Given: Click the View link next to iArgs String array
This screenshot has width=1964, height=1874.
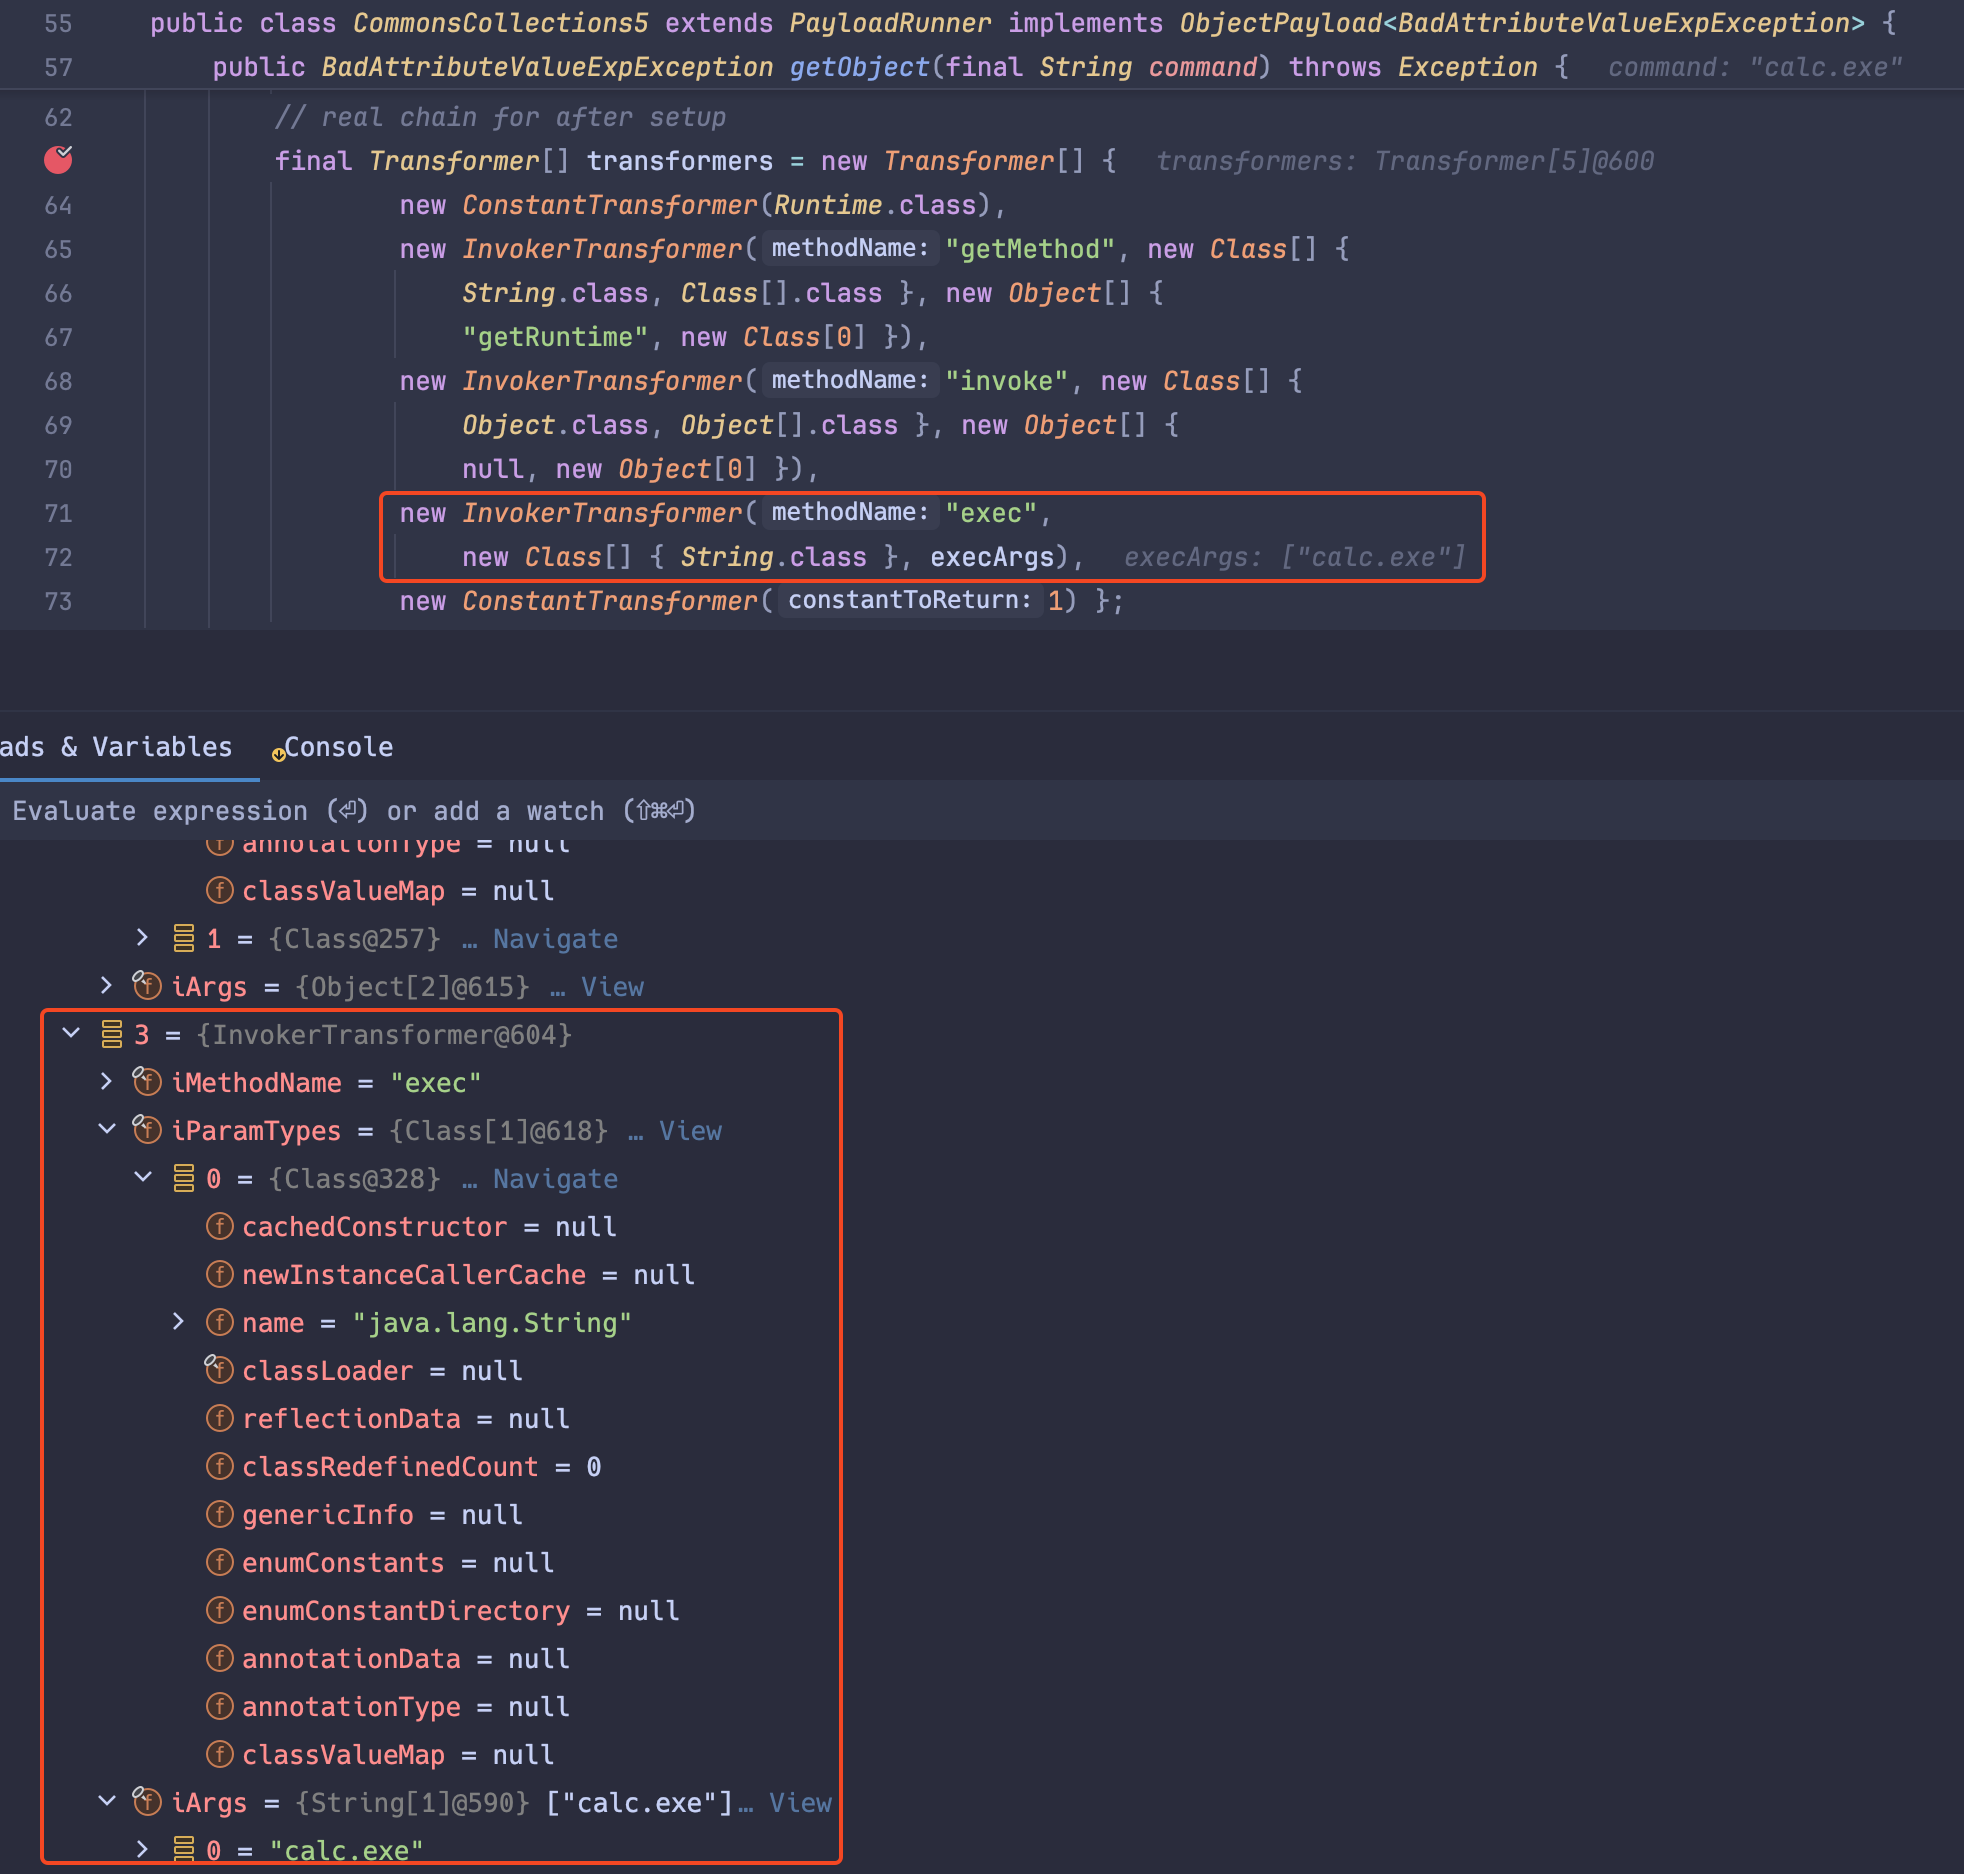Looking at the screenshot, I should 799,1802.
